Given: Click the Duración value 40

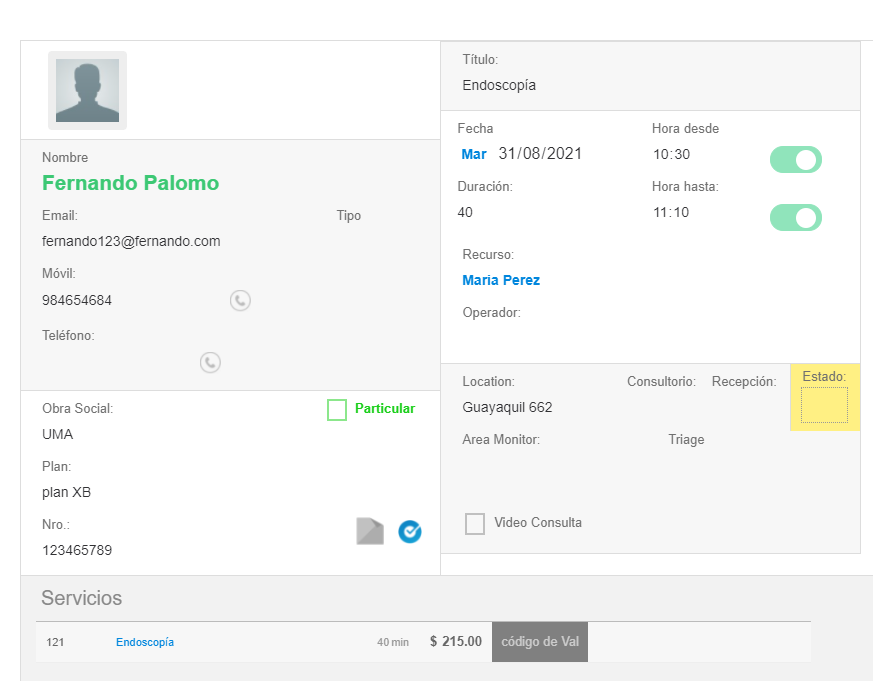Looking at the screenshot, I should pos(465,213).
